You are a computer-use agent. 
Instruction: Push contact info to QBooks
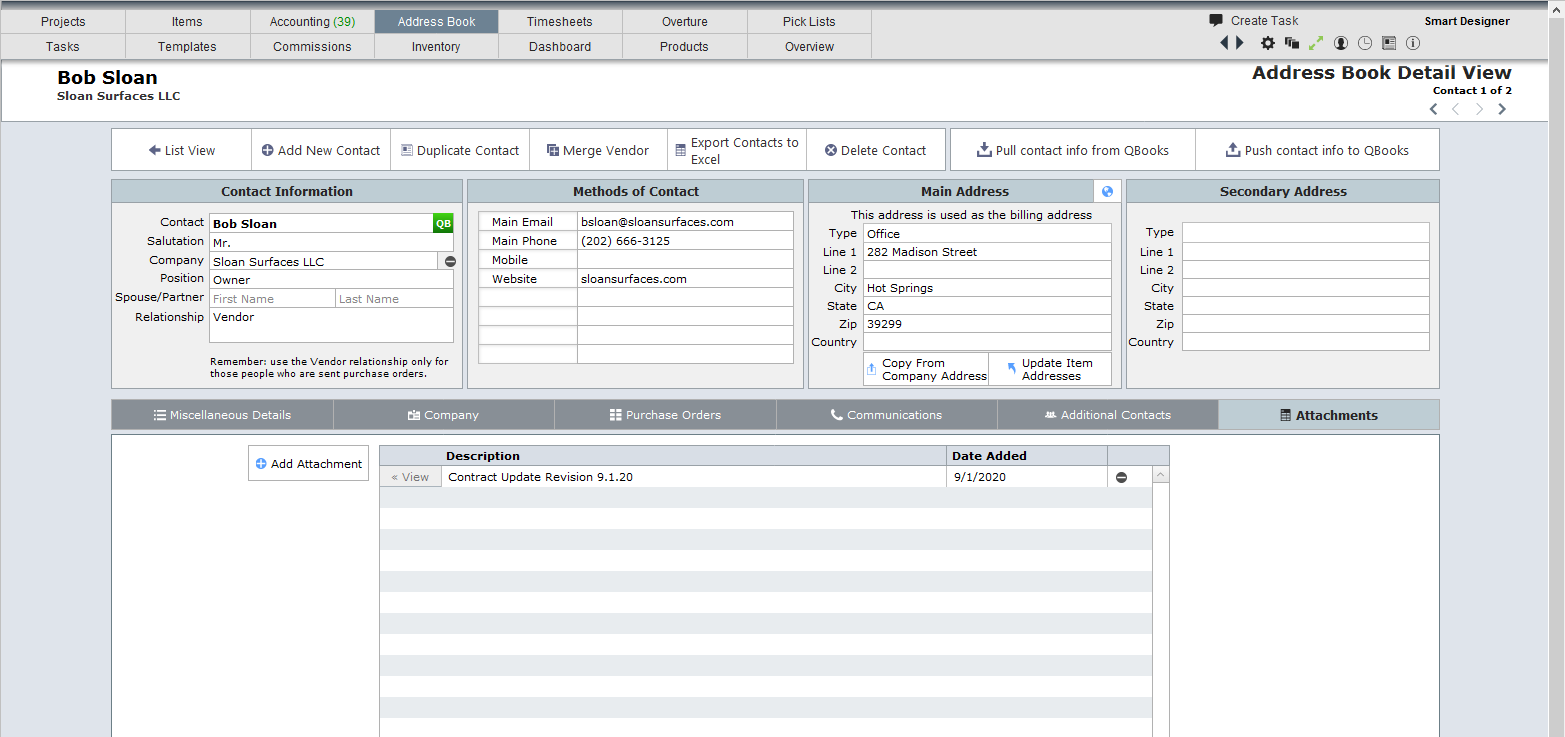(1317, 150)
